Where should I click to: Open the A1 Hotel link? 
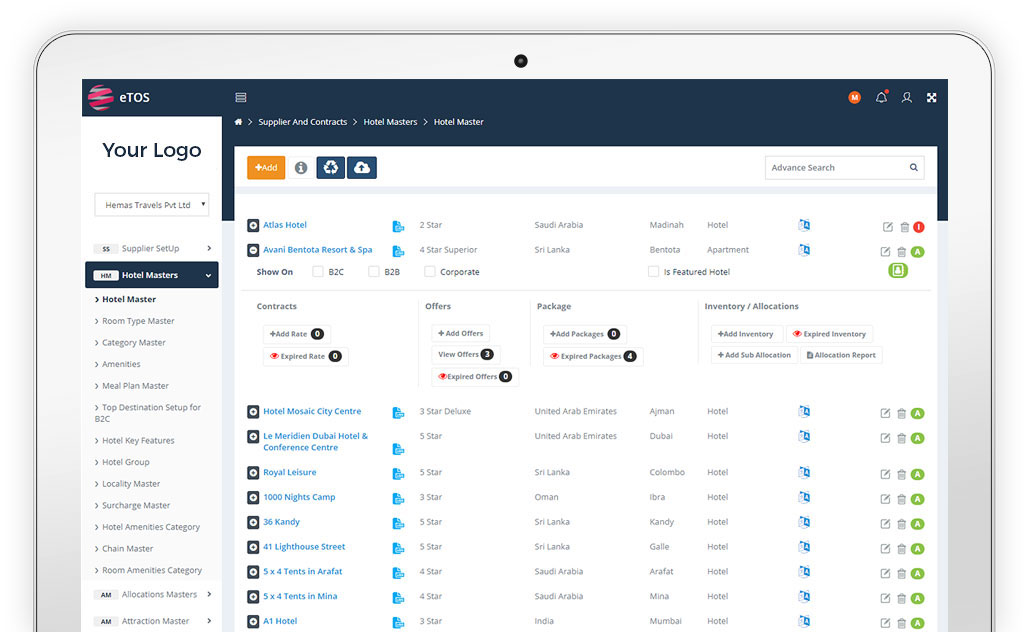pos(280,622)
